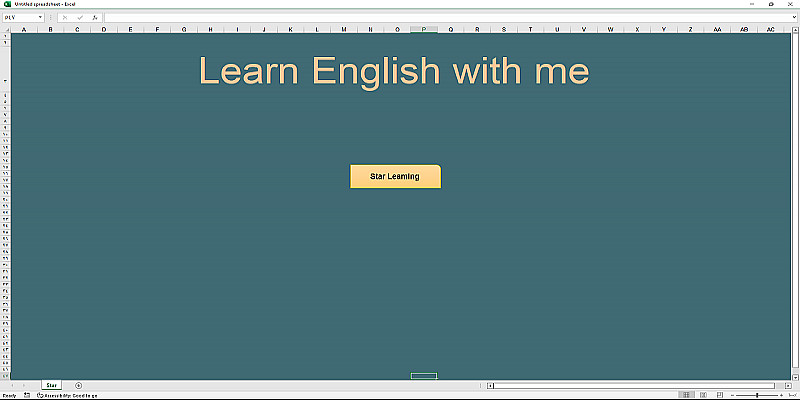
Task: Select column P header
Action: 423,30
